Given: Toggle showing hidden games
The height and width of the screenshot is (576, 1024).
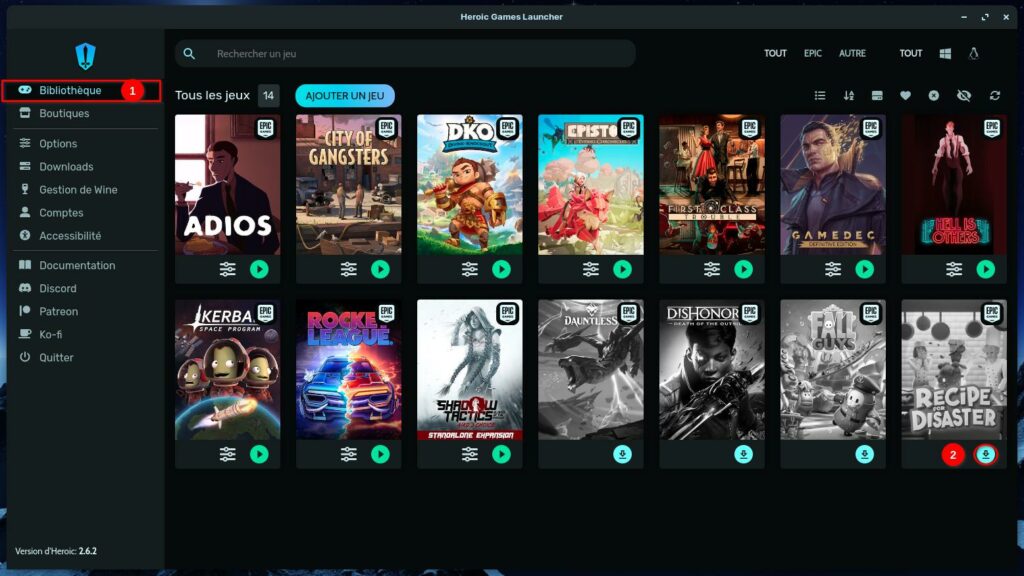Looking at the screenshot, I should click(964, 96).
